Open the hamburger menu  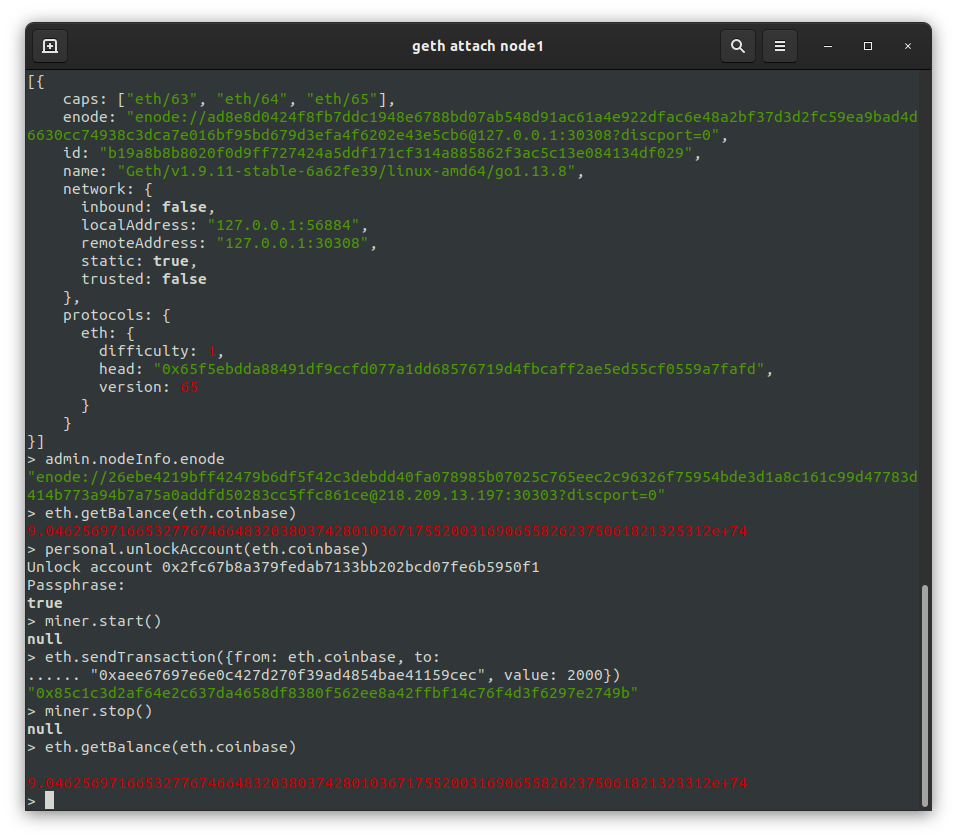779,46
